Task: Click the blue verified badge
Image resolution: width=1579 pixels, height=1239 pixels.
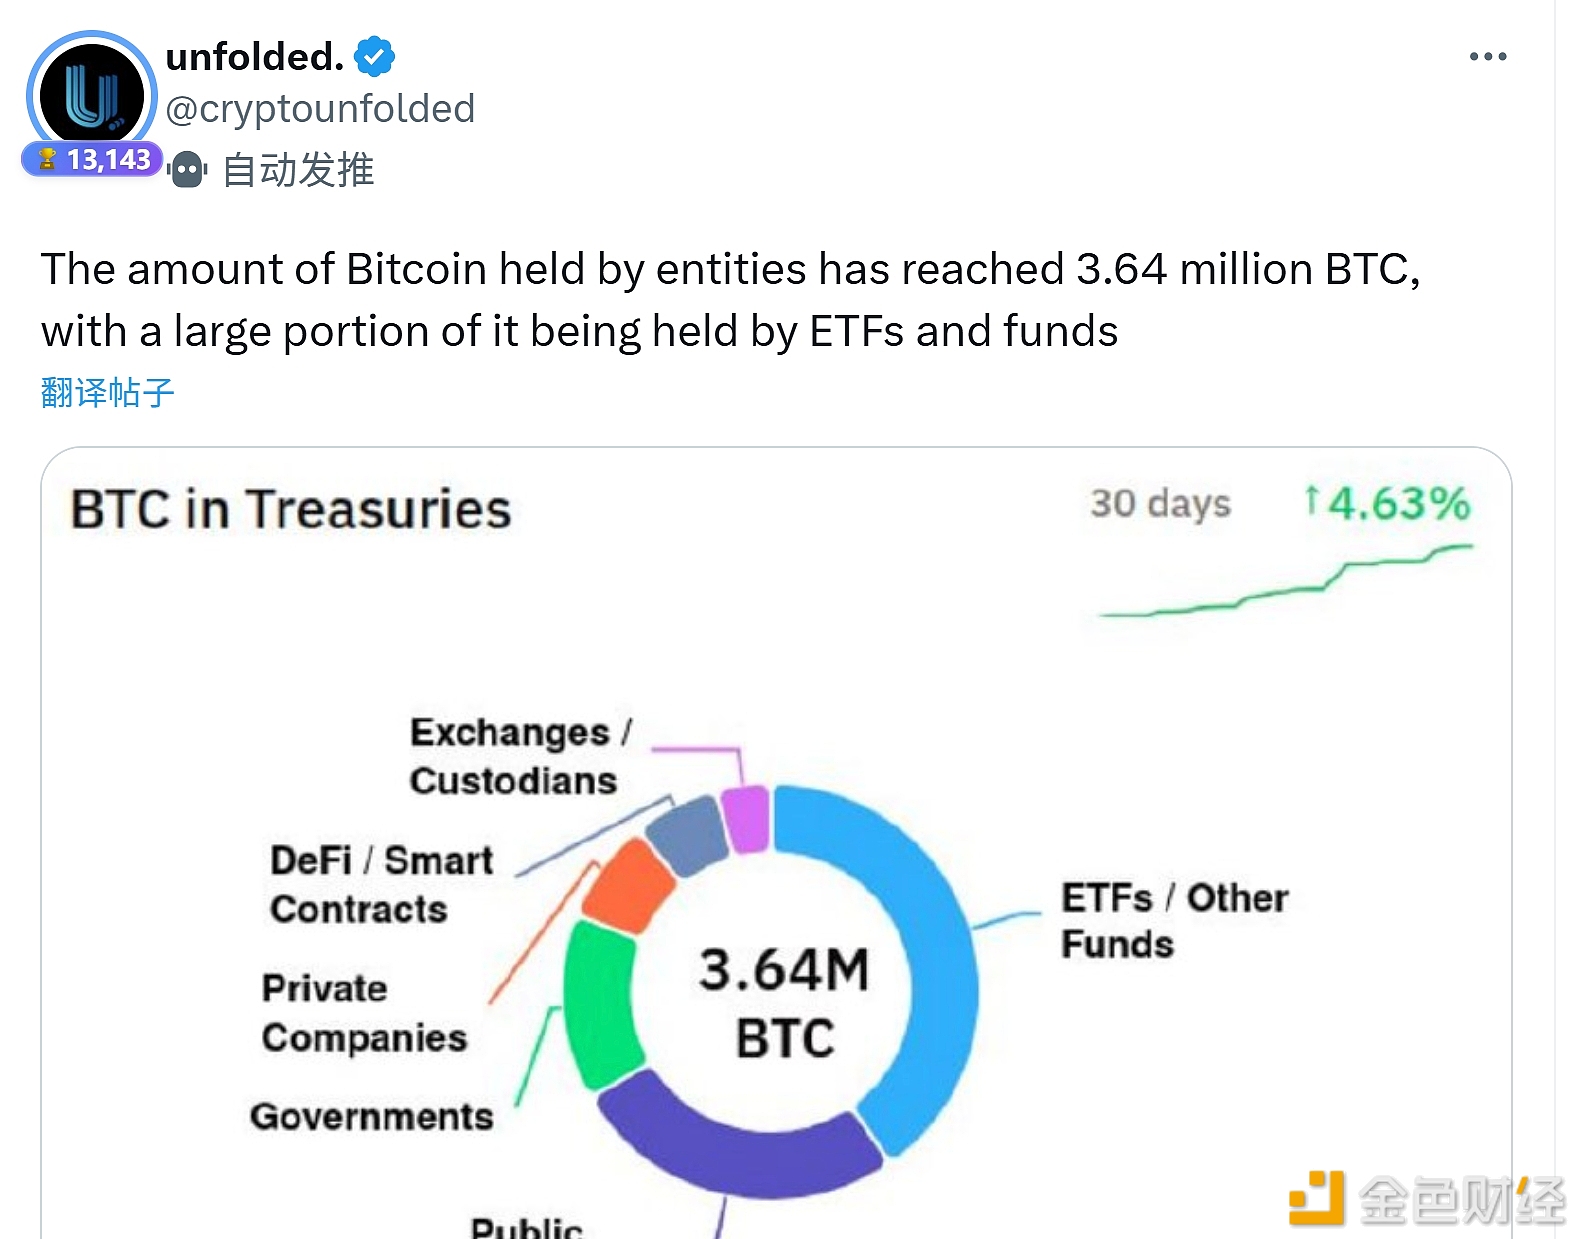Action: pyautogui.click(x=375, y=57)
